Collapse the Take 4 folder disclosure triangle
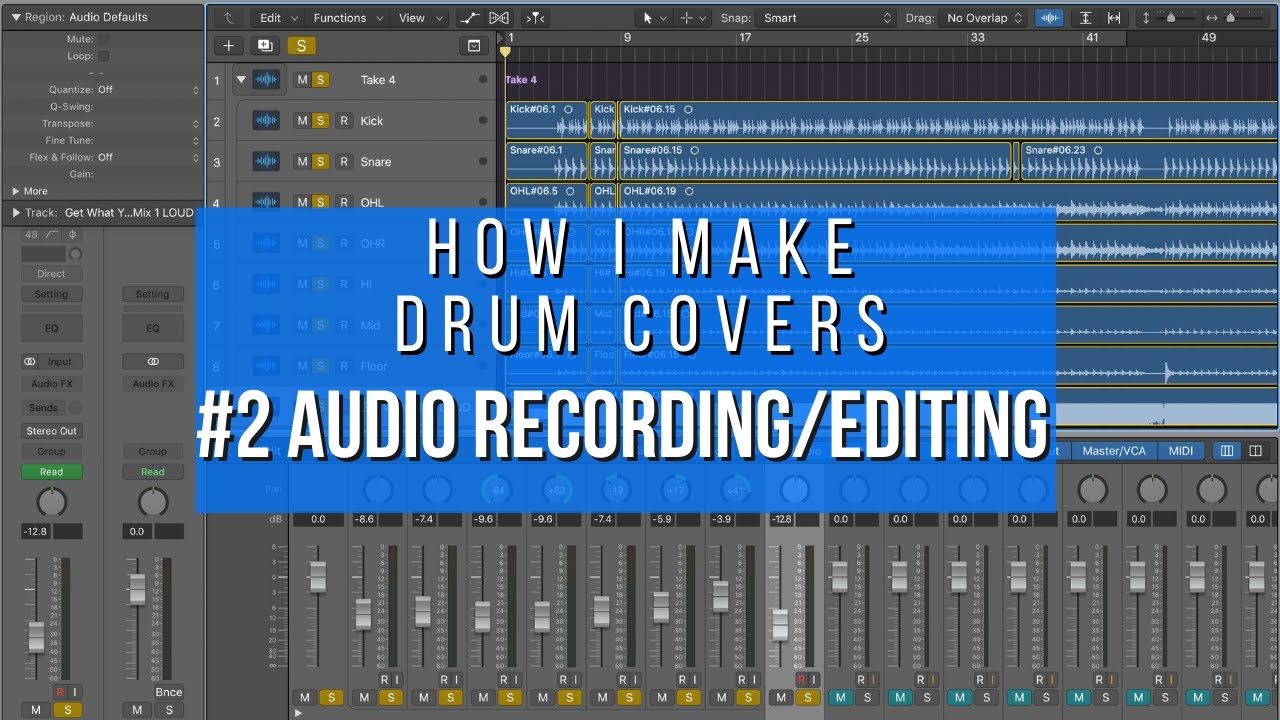The height and width of the screenshot is (720, 1280). click(x=241, y=80)
